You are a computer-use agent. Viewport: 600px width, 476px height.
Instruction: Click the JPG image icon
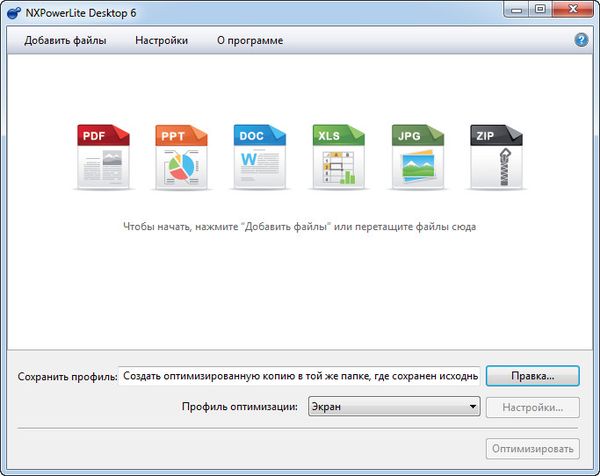(x=418, y=157)
